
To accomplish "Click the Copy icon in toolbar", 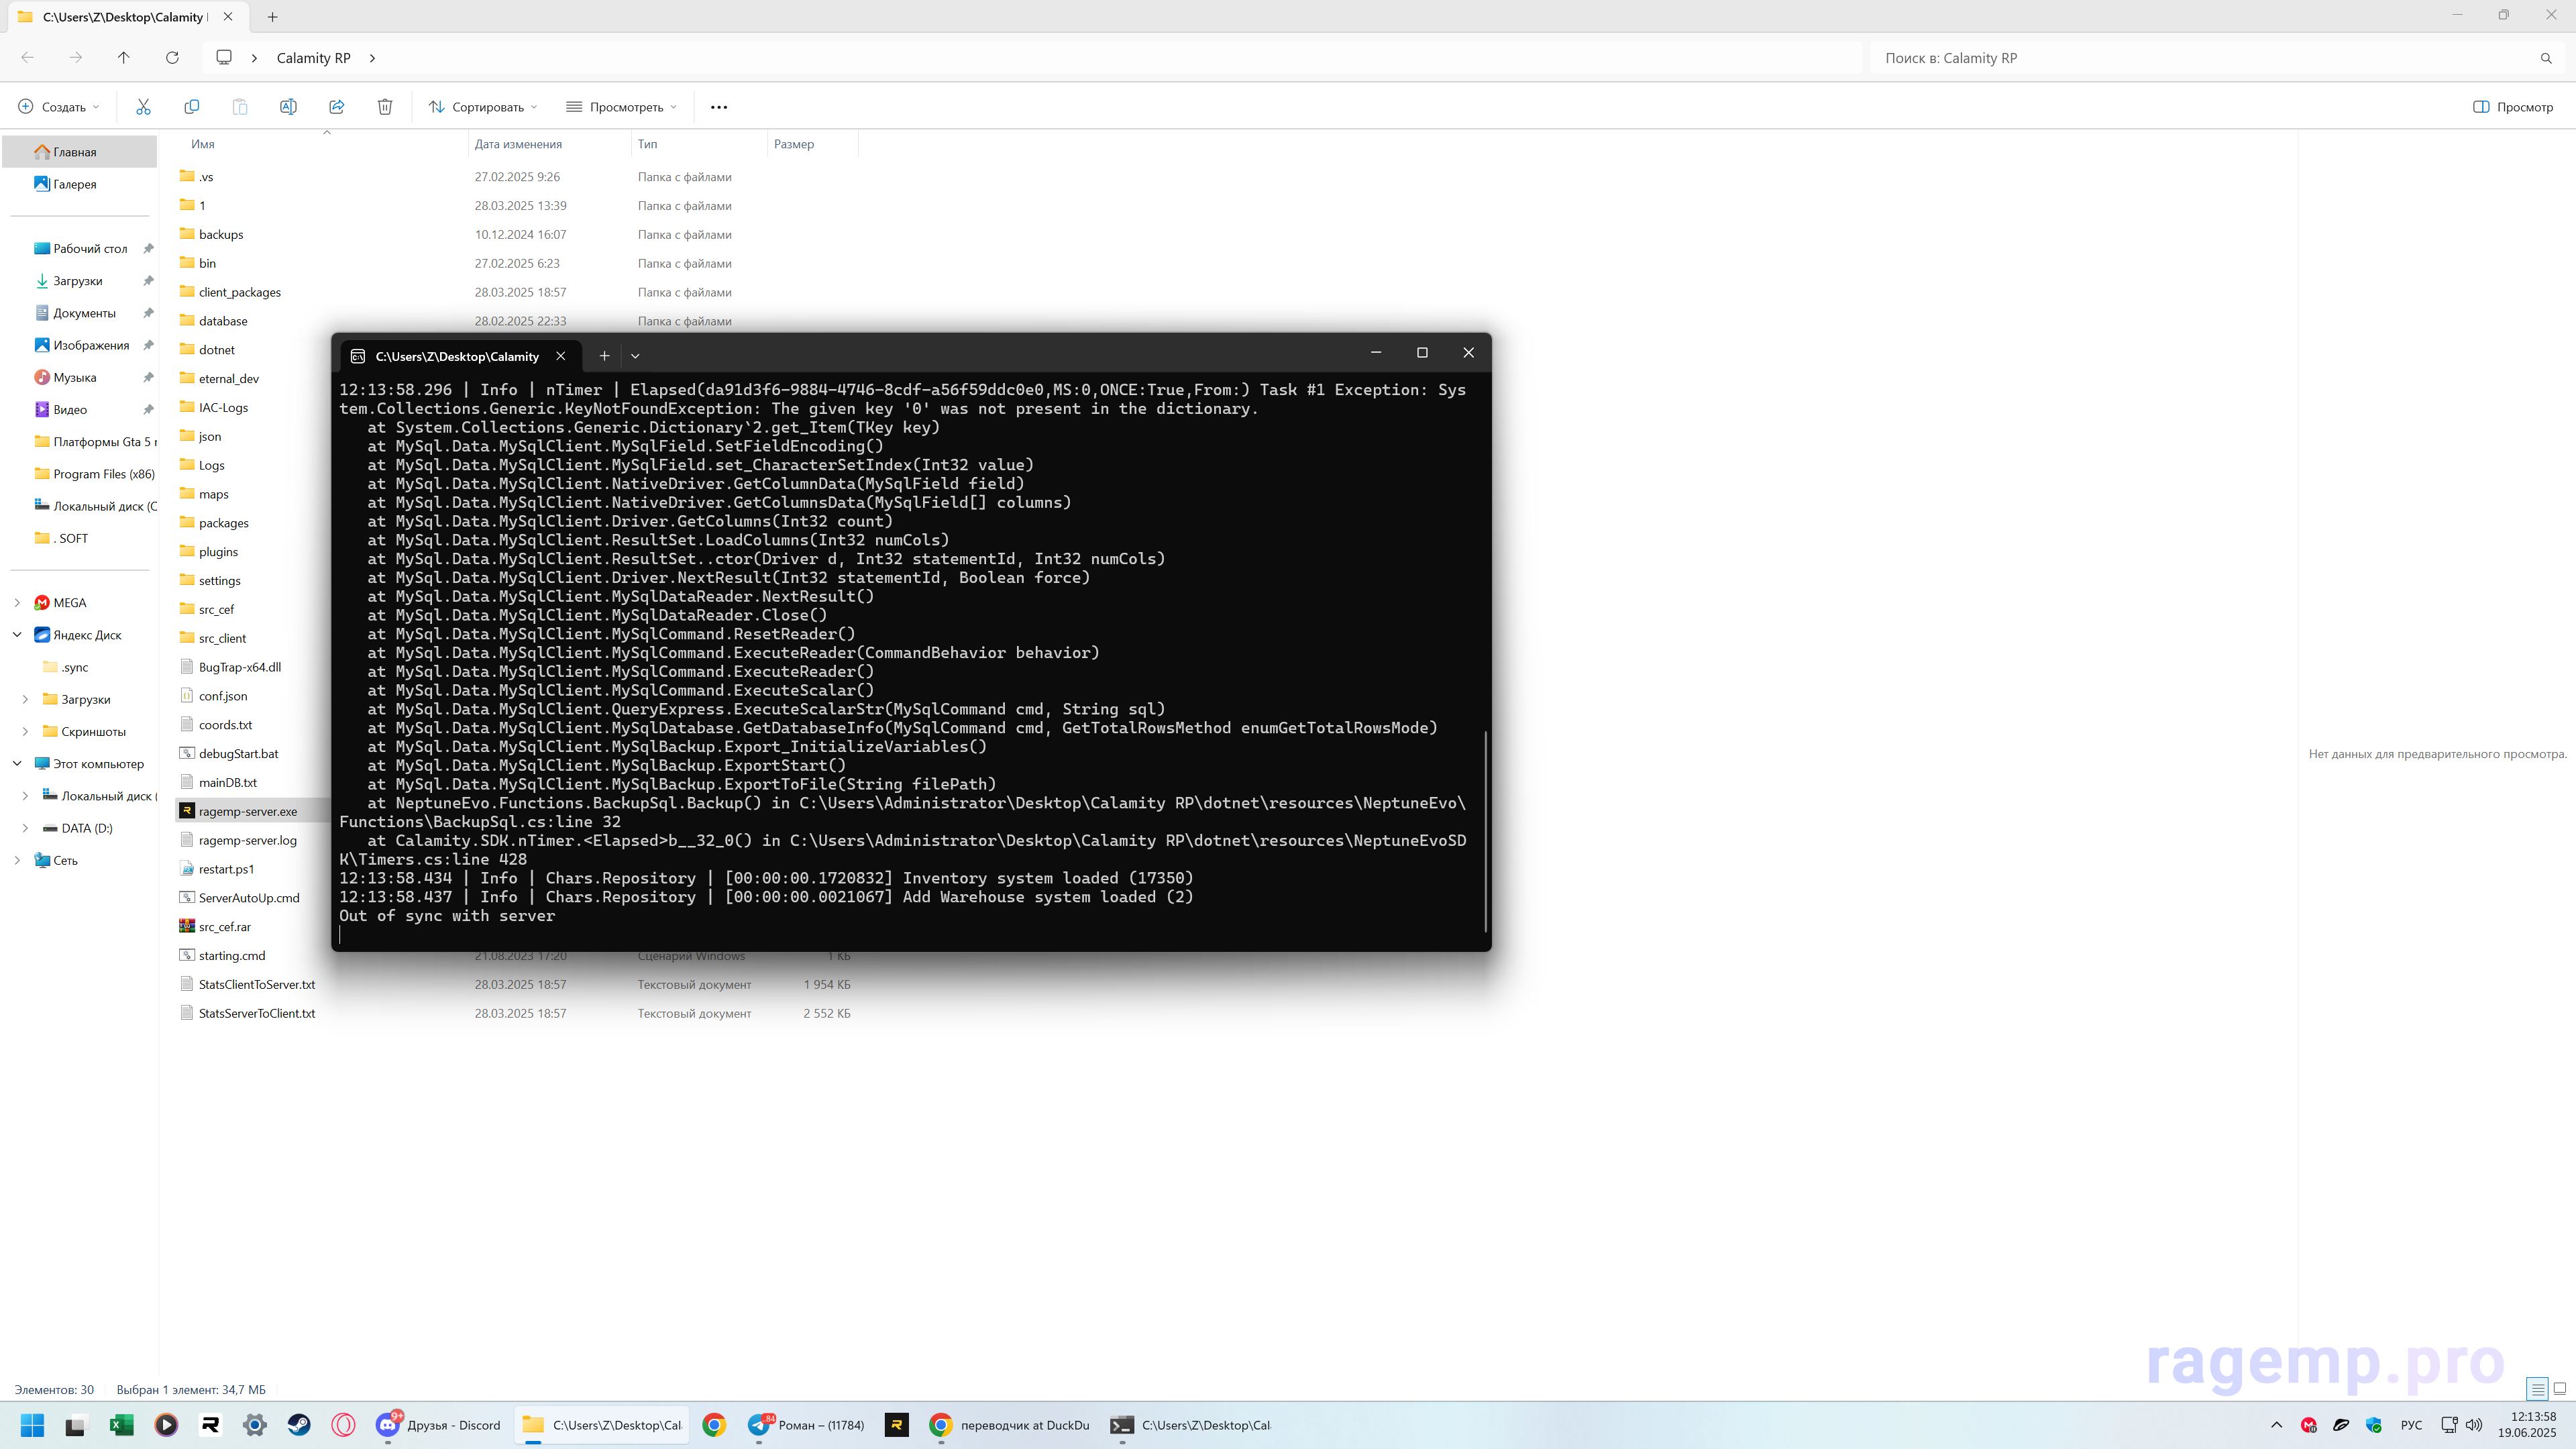I will pos(191,107).
